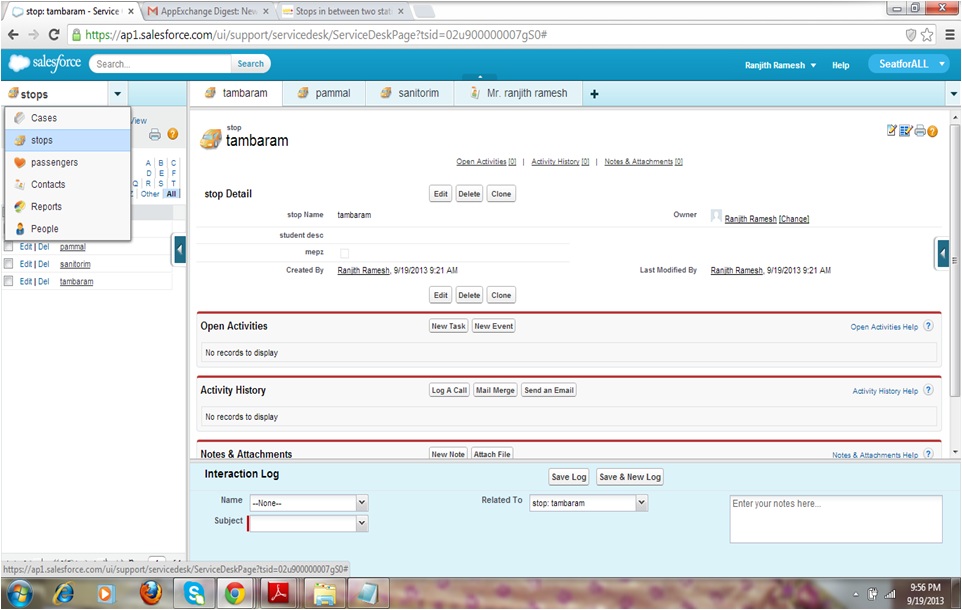The height and width of the screenshot is (610, 962).
Task: Click the Attach File button
Action: coord(491,454)
